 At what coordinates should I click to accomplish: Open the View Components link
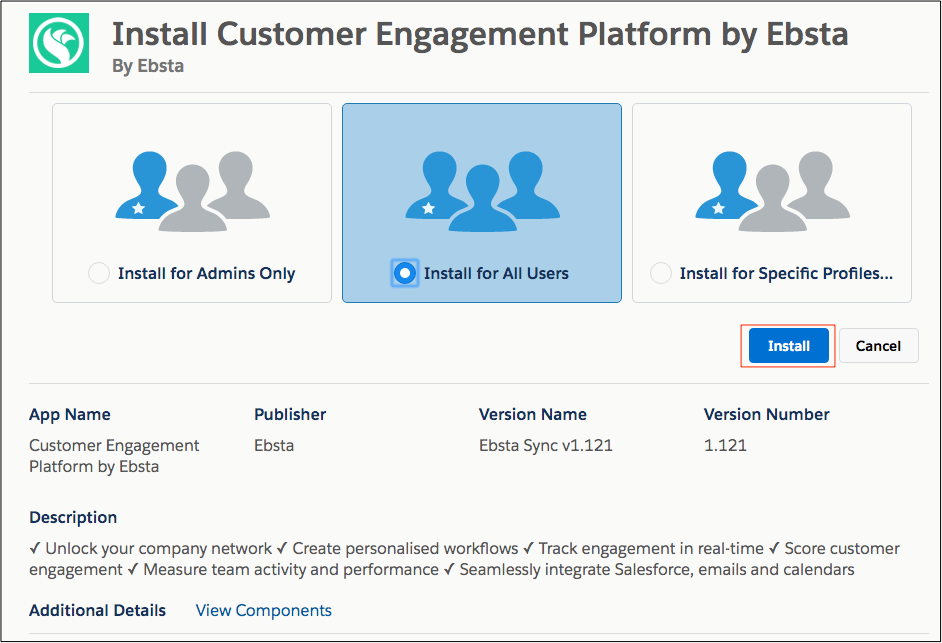pos(264,610)
